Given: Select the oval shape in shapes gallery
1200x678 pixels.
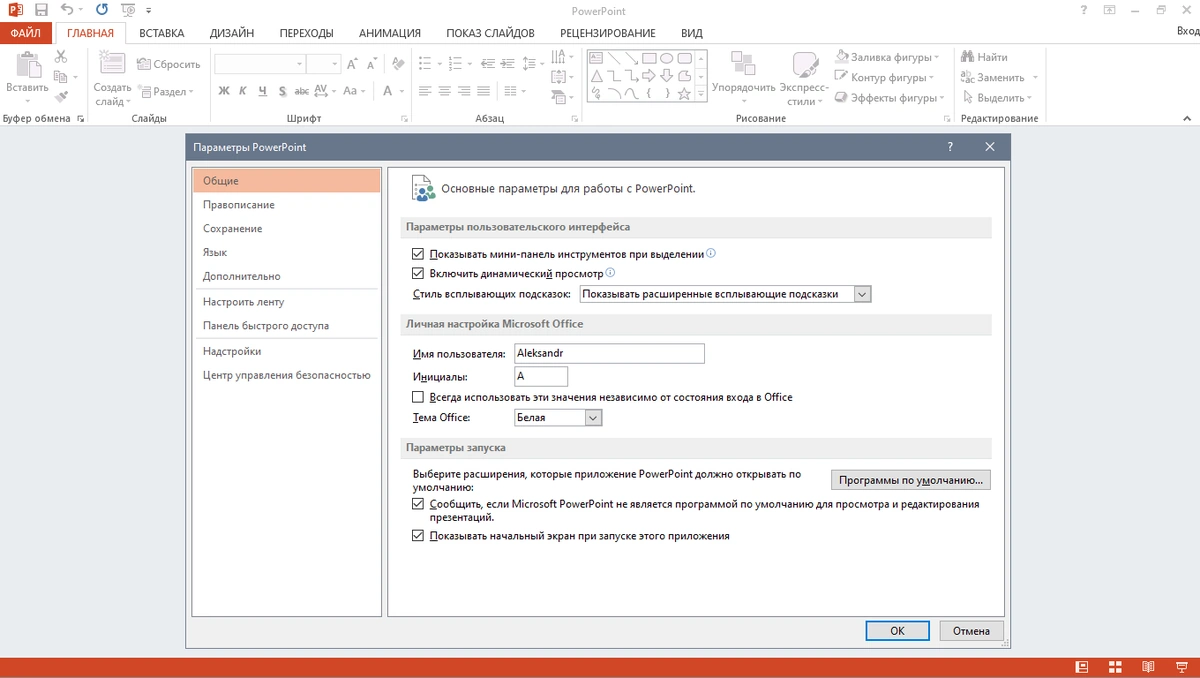Looking at the screenshot, I should tap(665, 58).
